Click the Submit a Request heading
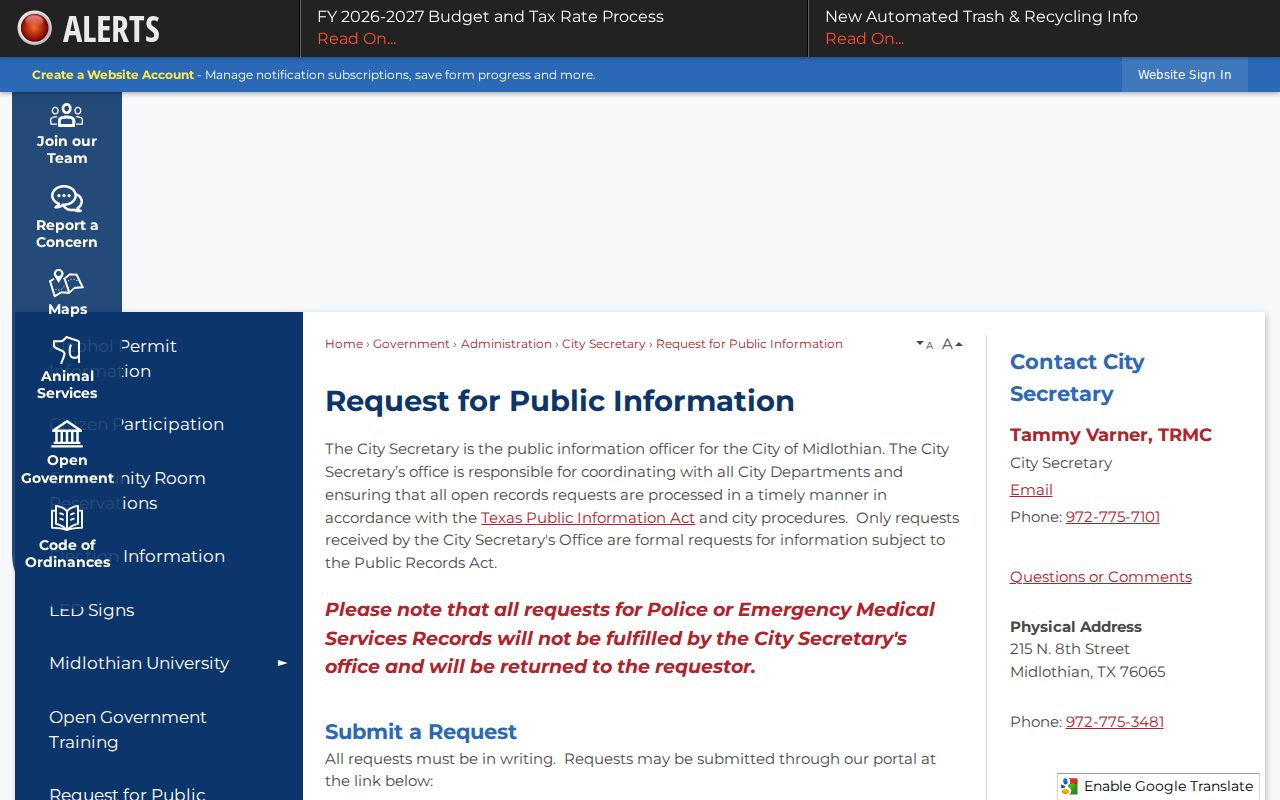This screenshot has height=800, width=1280. point(421,731)
